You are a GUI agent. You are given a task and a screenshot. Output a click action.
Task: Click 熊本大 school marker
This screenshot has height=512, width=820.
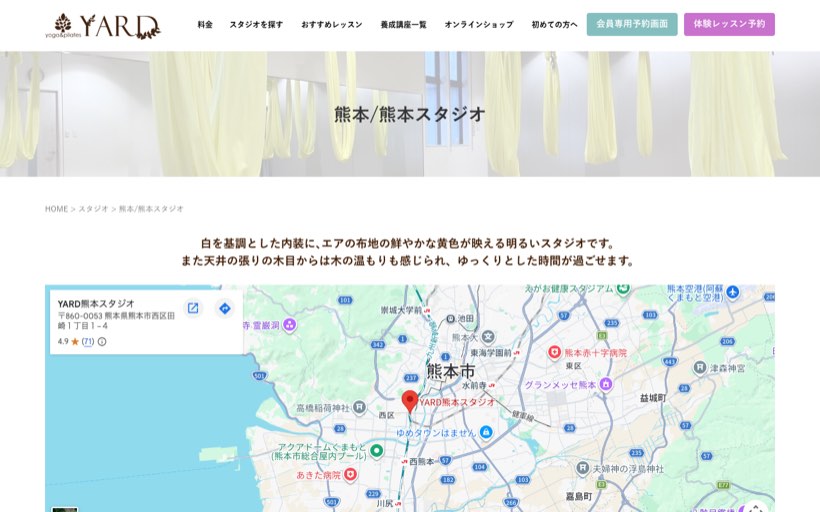click(x=487, y=337)
